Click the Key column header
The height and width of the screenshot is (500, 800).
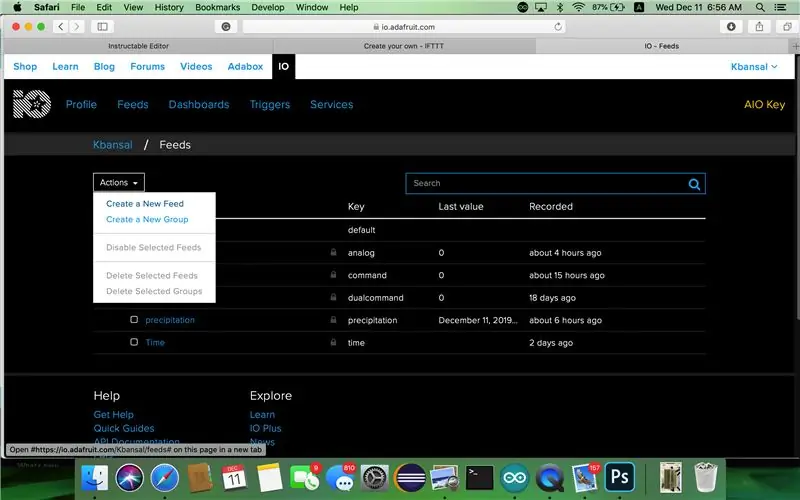point(356,207)
